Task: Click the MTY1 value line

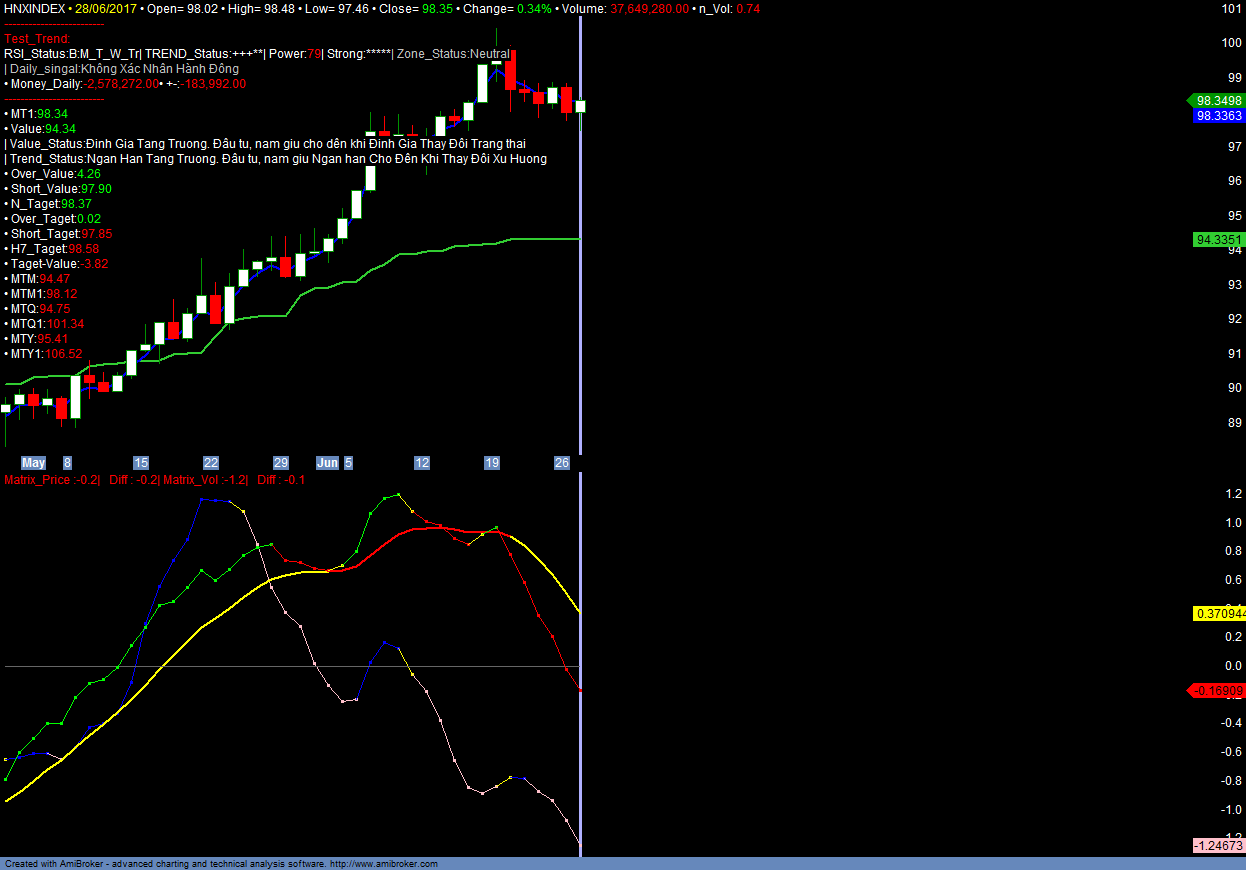Action: point(45,354)
